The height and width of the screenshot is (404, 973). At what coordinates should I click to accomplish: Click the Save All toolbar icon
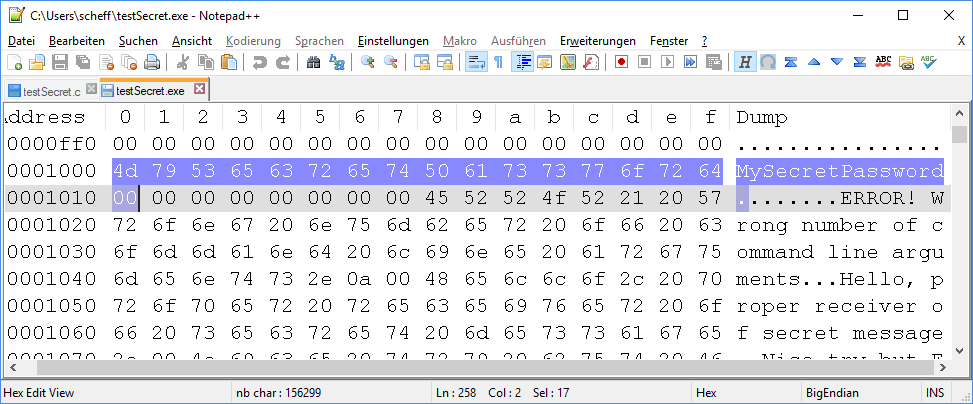pos(83,62)
